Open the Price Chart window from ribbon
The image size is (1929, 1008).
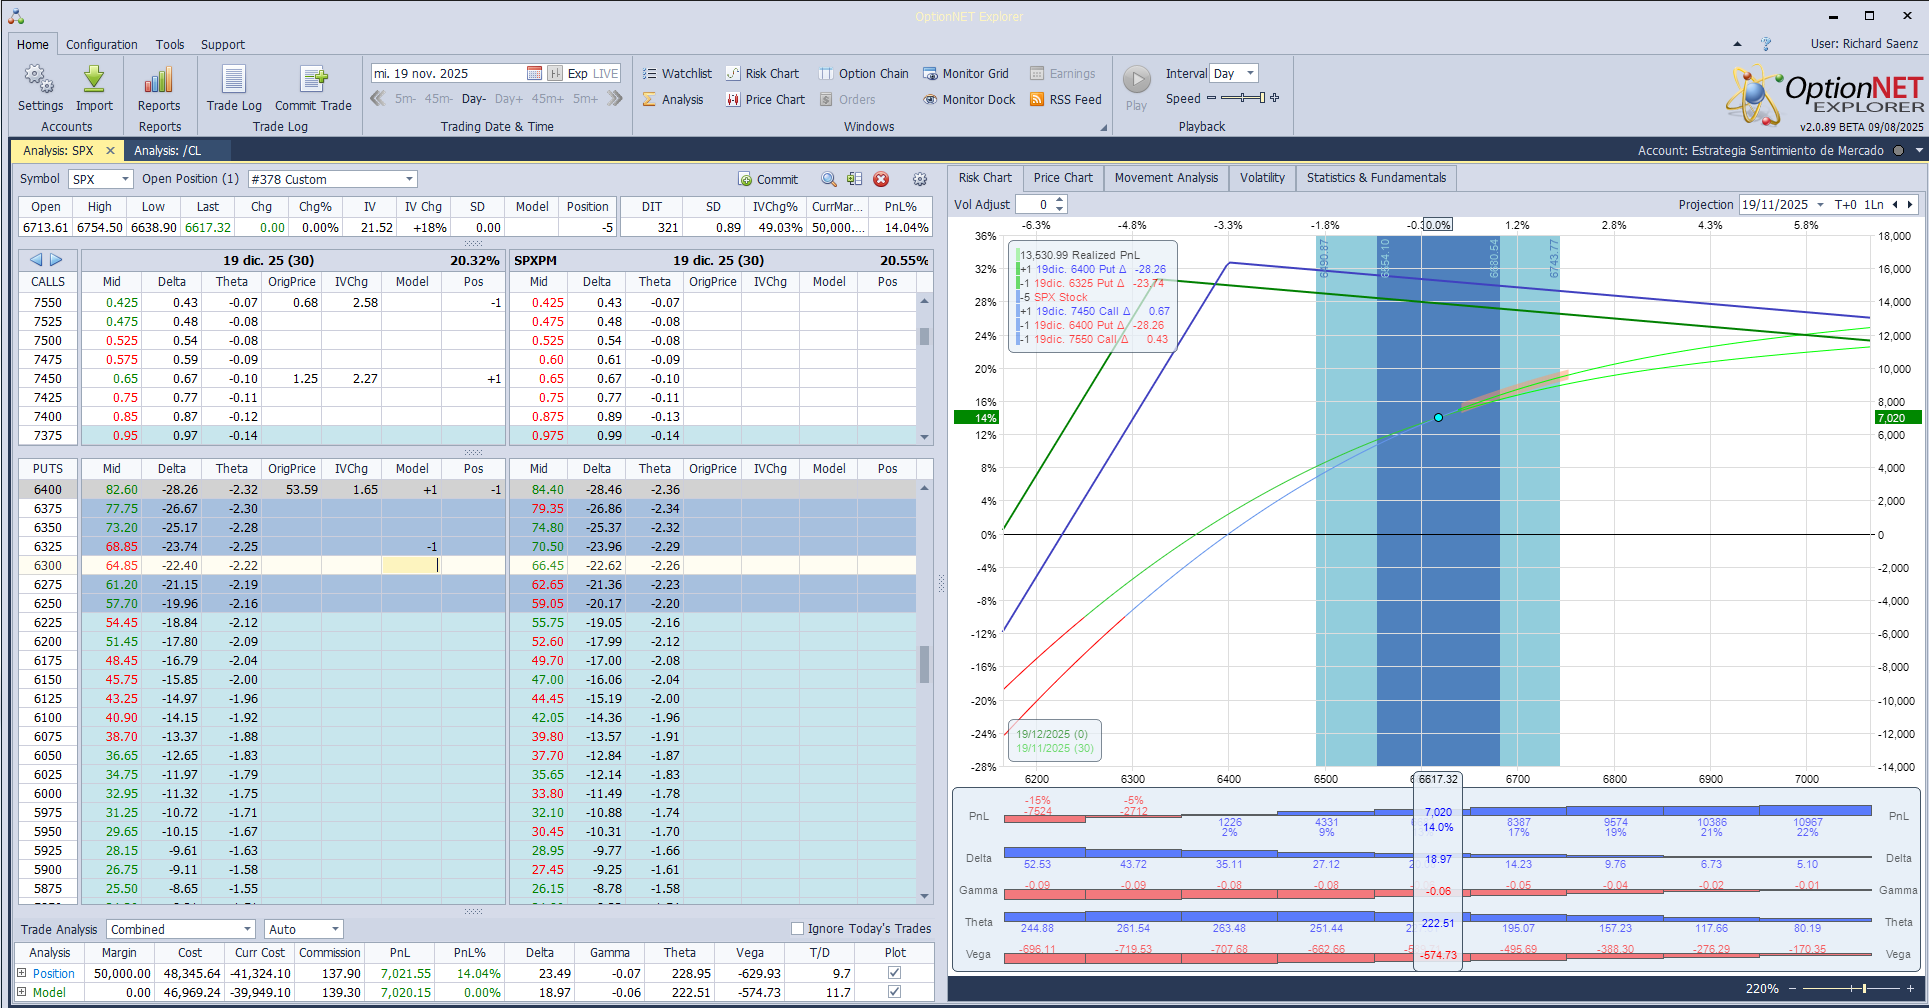click(765, 99)
